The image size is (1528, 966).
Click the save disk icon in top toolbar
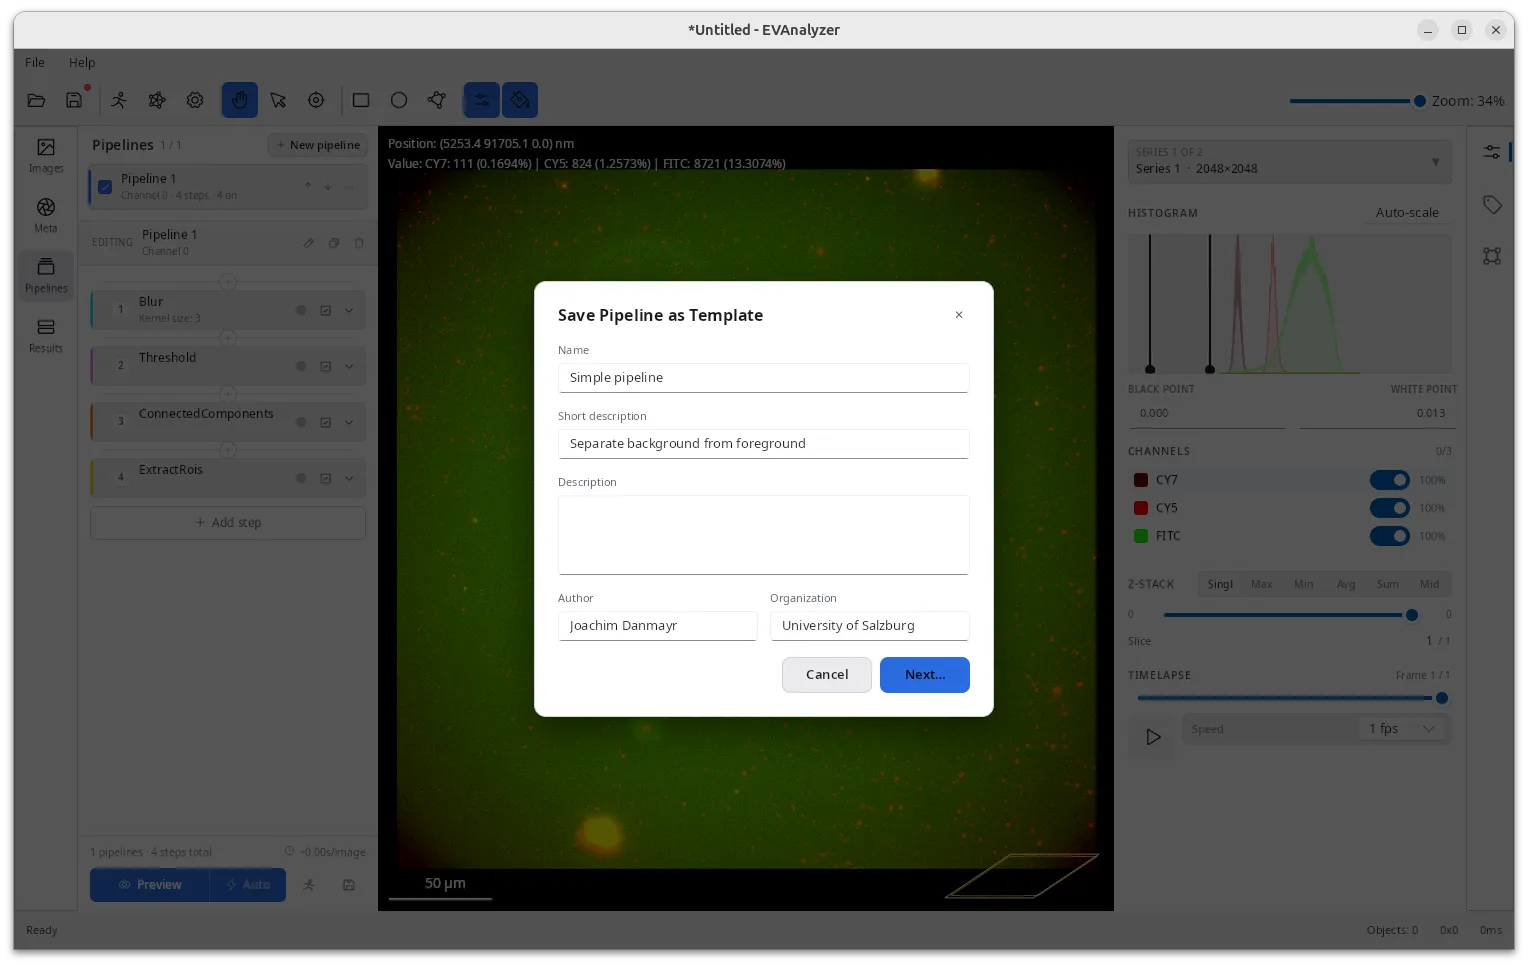[x=74, y=100]
